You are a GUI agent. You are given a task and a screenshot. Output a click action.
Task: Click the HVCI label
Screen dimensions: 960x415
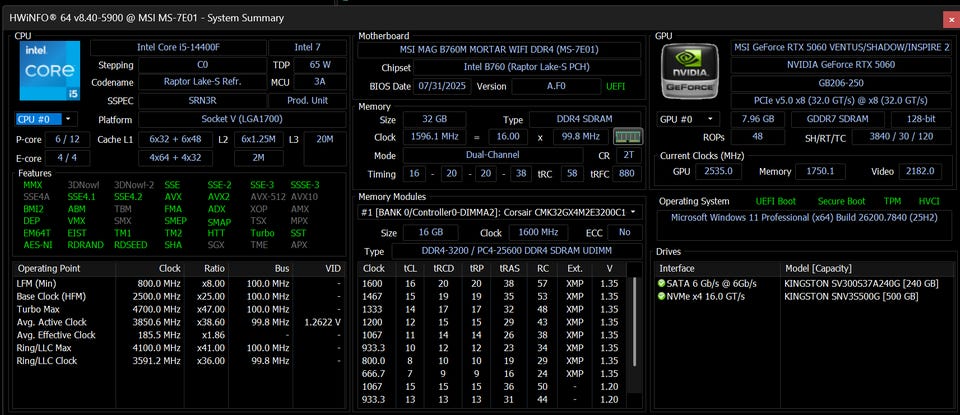(x=929, y=201)
